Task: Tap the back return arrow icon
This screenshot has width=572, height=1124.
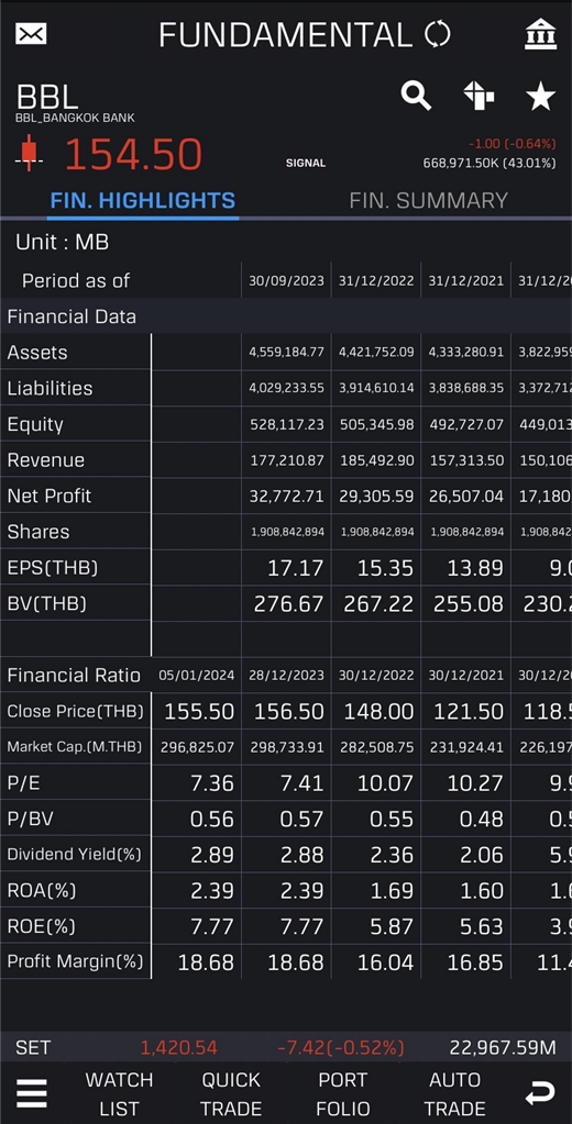Action: [x=540, y=1094]
